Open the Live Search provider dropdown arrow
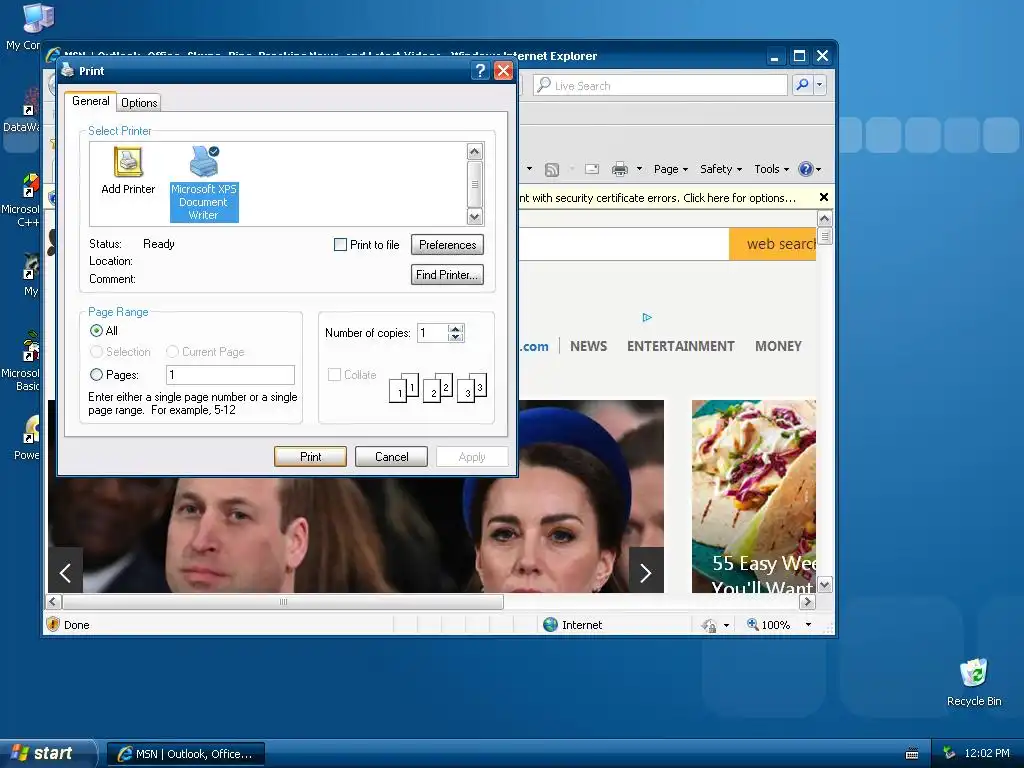Screen dimensions: 1024x768 pos(819,85)
